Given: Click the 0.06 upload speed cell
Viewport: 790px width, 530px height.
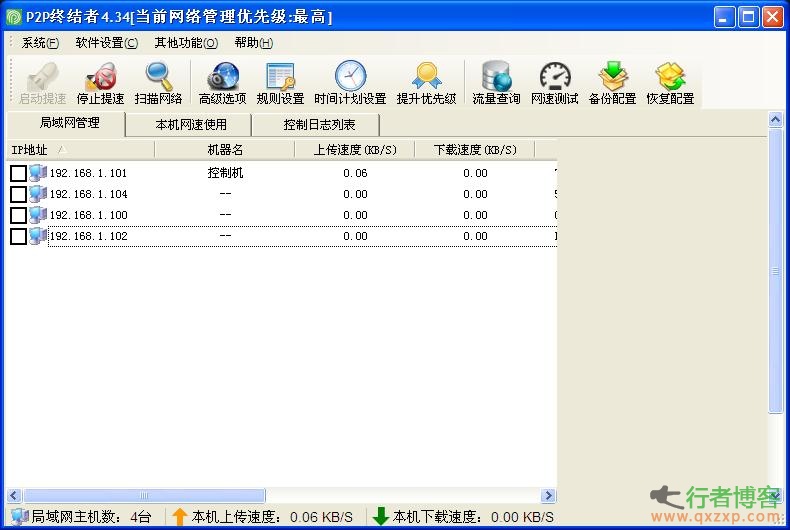Looking at the screenshot, I should click(x=355, y=173).
